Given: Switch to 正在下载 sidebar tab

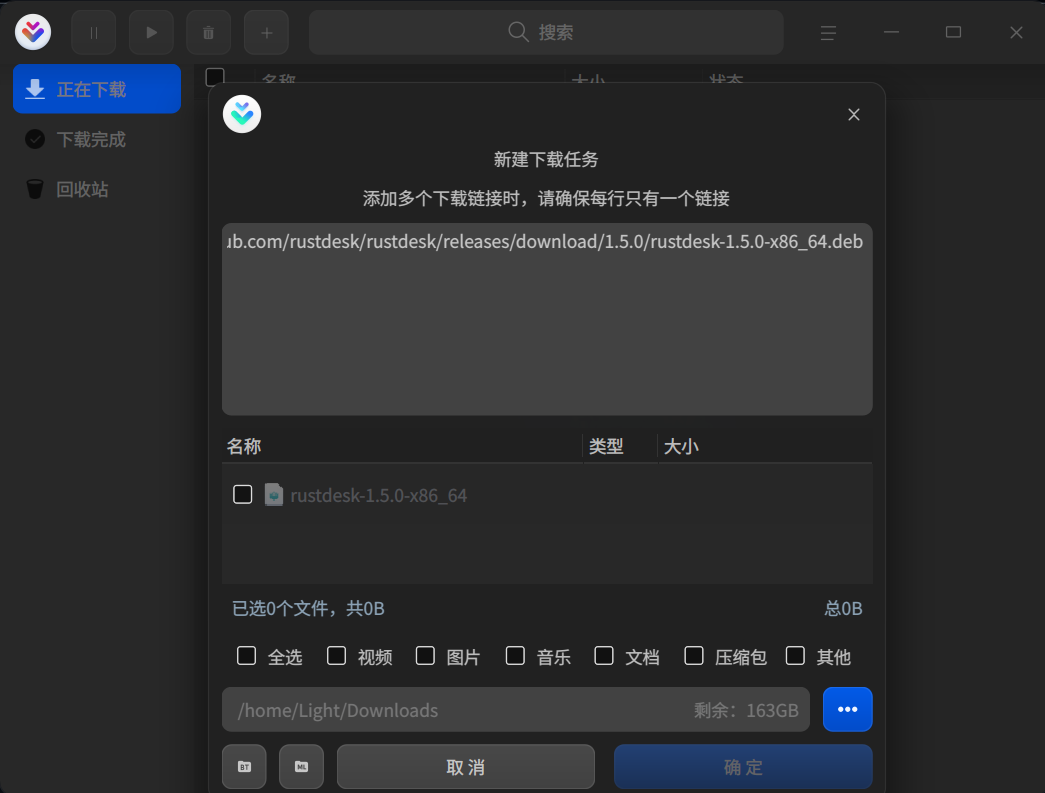Looking at the screenshot, I should click(97, 89).
